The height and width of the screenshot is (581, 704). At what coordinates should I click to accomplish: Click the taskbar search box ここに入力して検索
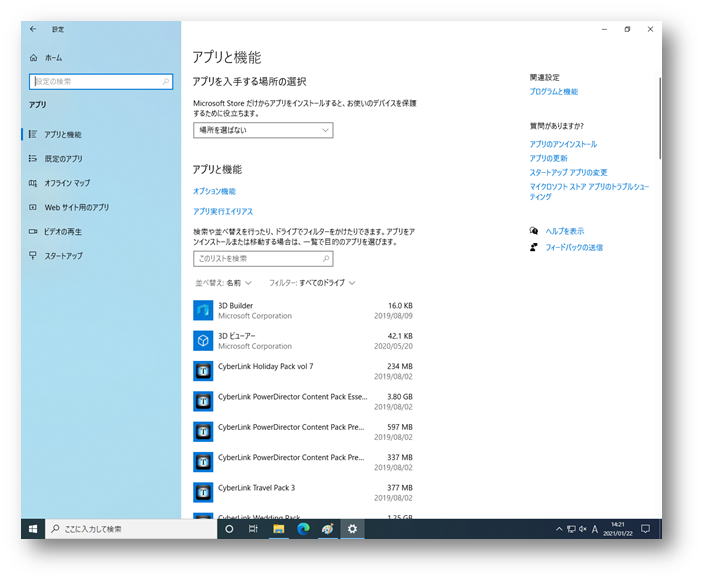coord(131,529)
